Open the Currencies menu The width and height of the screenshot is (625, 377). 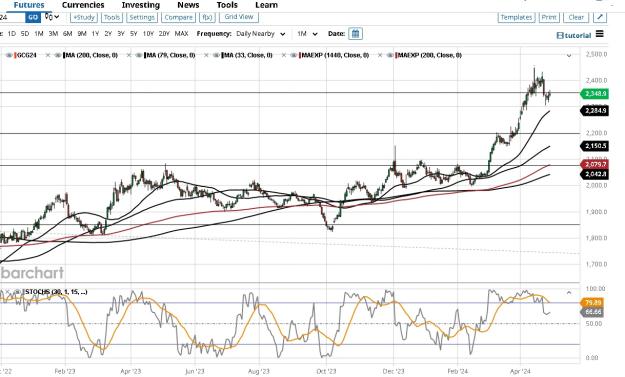pyautogui.click(x=83, y=5)
